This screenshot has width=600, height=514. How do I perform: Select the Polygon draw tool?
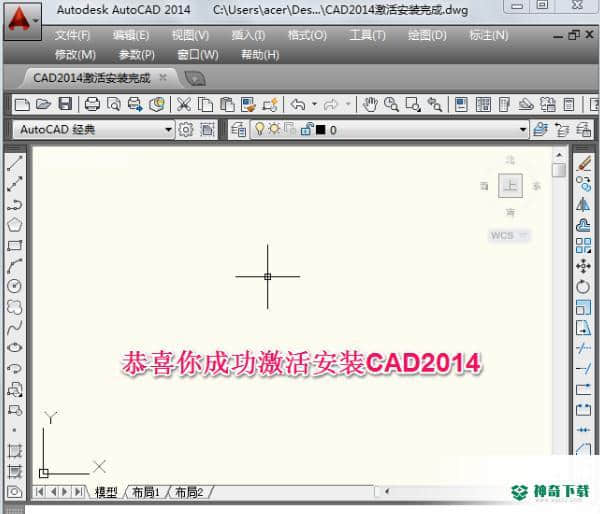coord(15,225)
